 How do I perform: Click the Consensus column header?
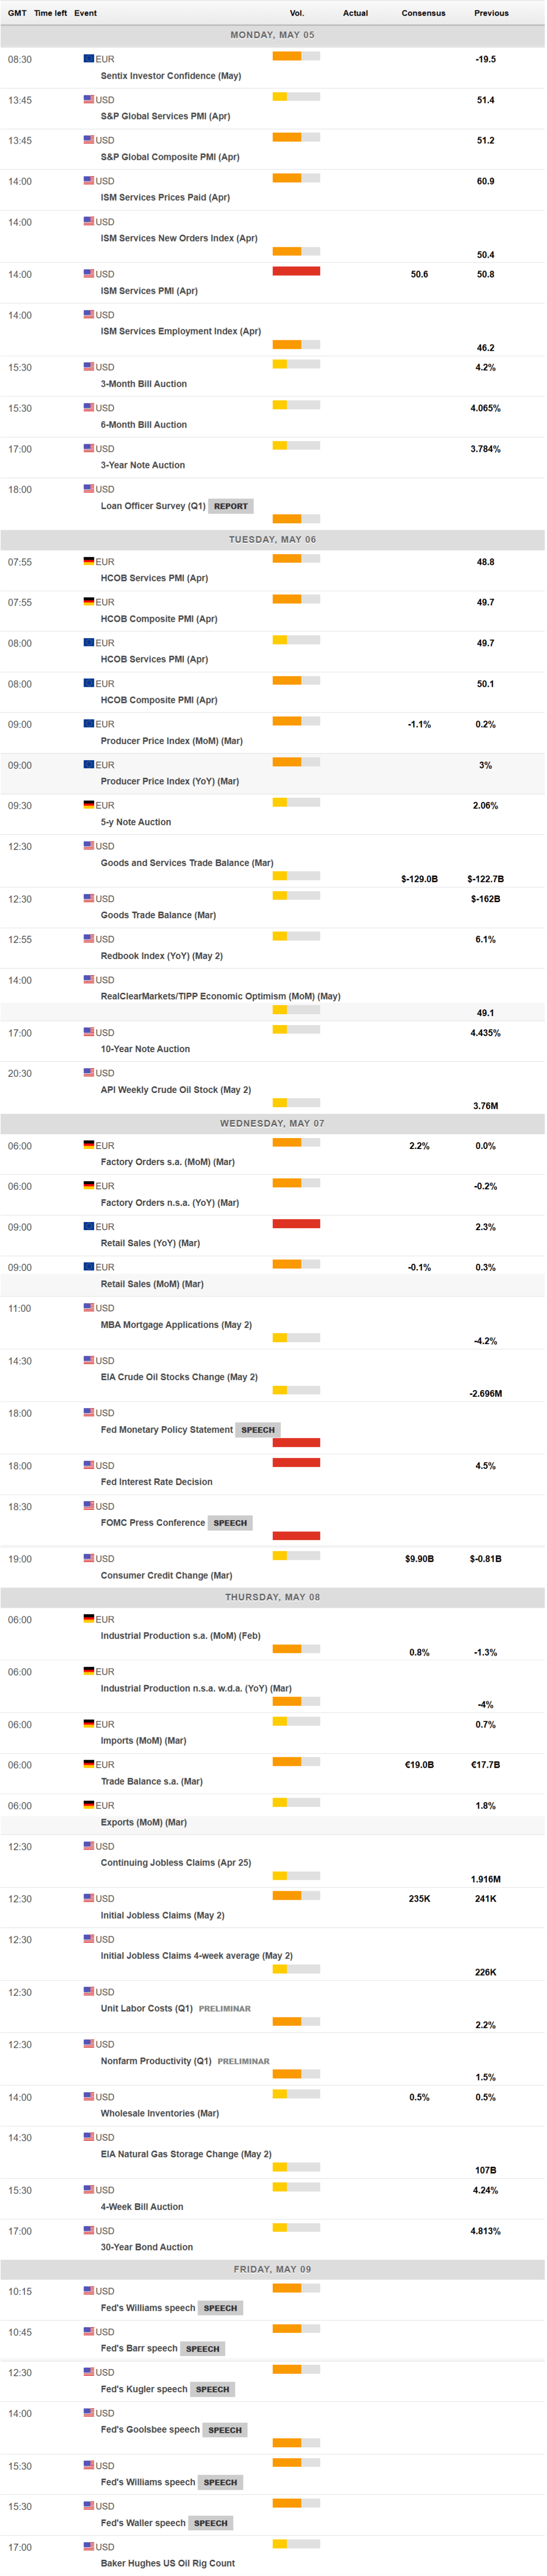(x=423, y=13)
